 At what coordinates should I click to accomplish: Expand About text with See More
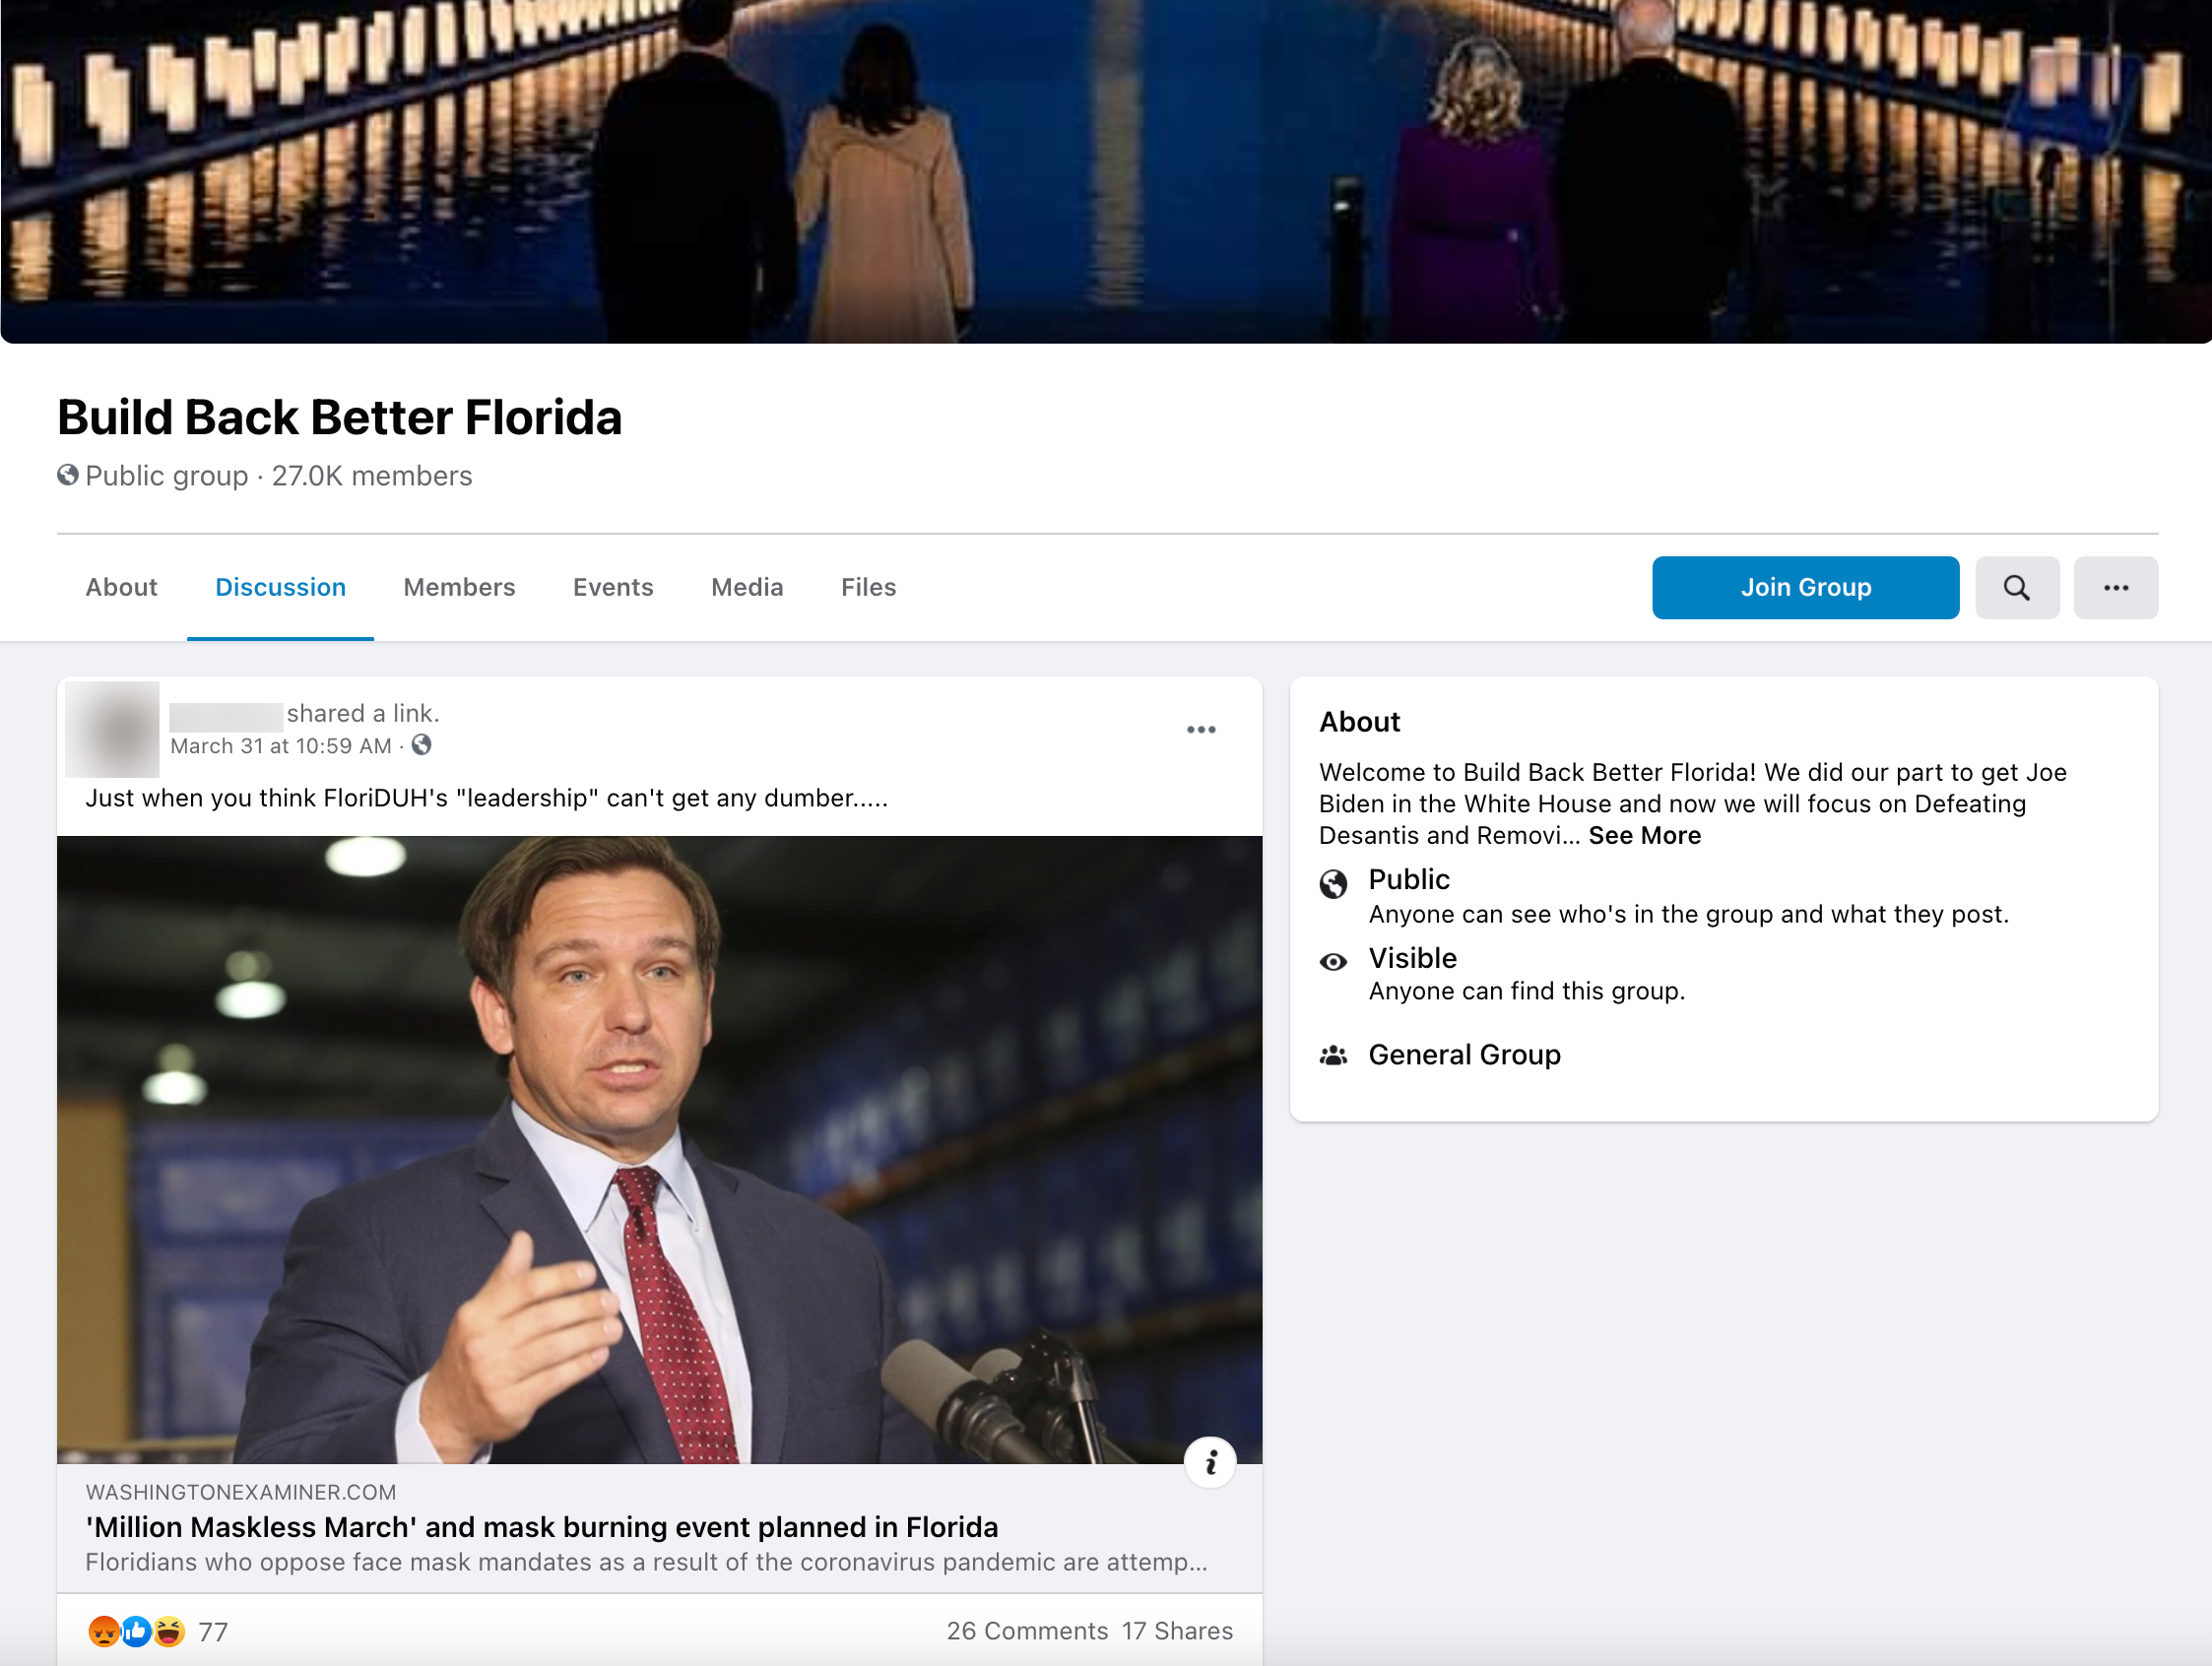[1644, 836]
